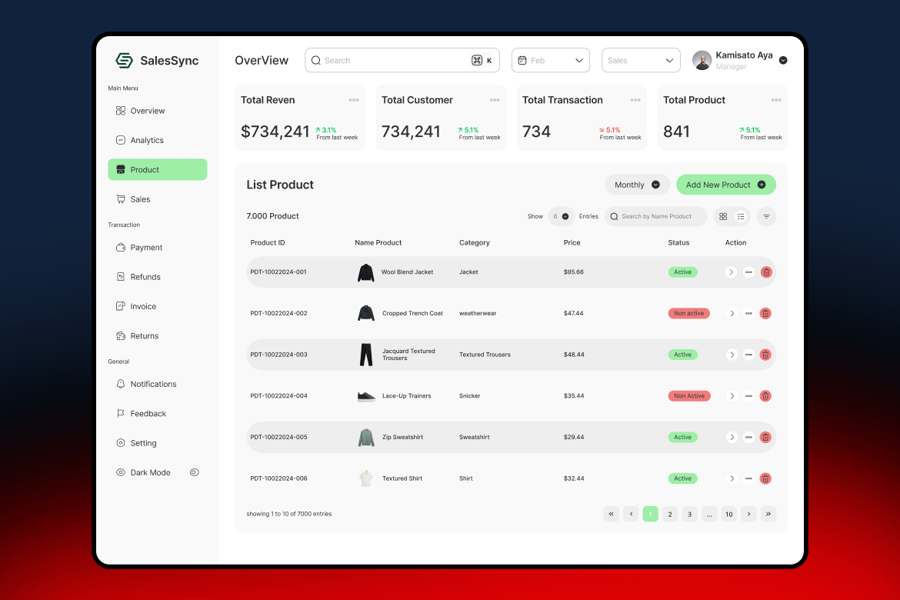The height and width of the screenshot is (600, 900).
Task: Click the Total Customer card options dots
Action: pos(494,100)
